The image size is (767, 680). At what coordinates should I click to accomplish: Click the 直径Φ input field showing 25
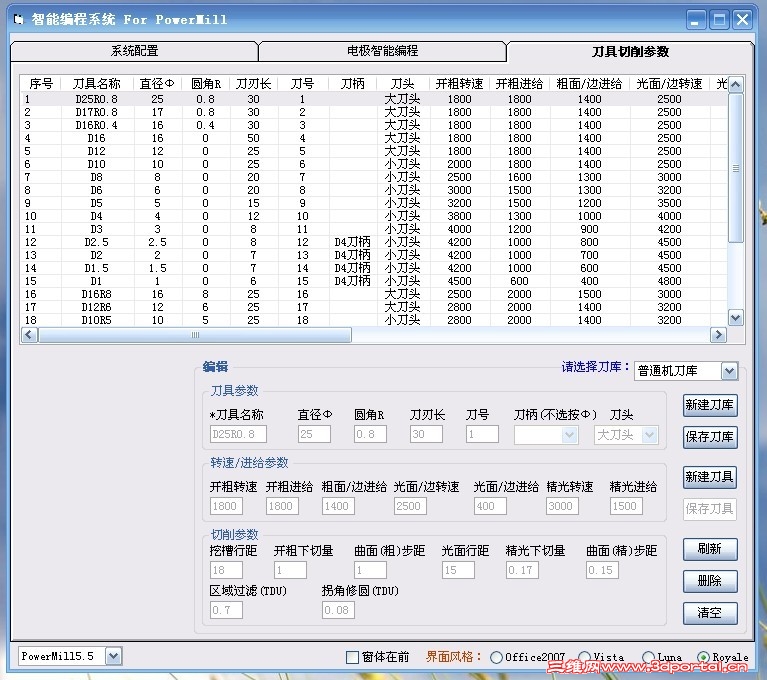tap(314, 434)
